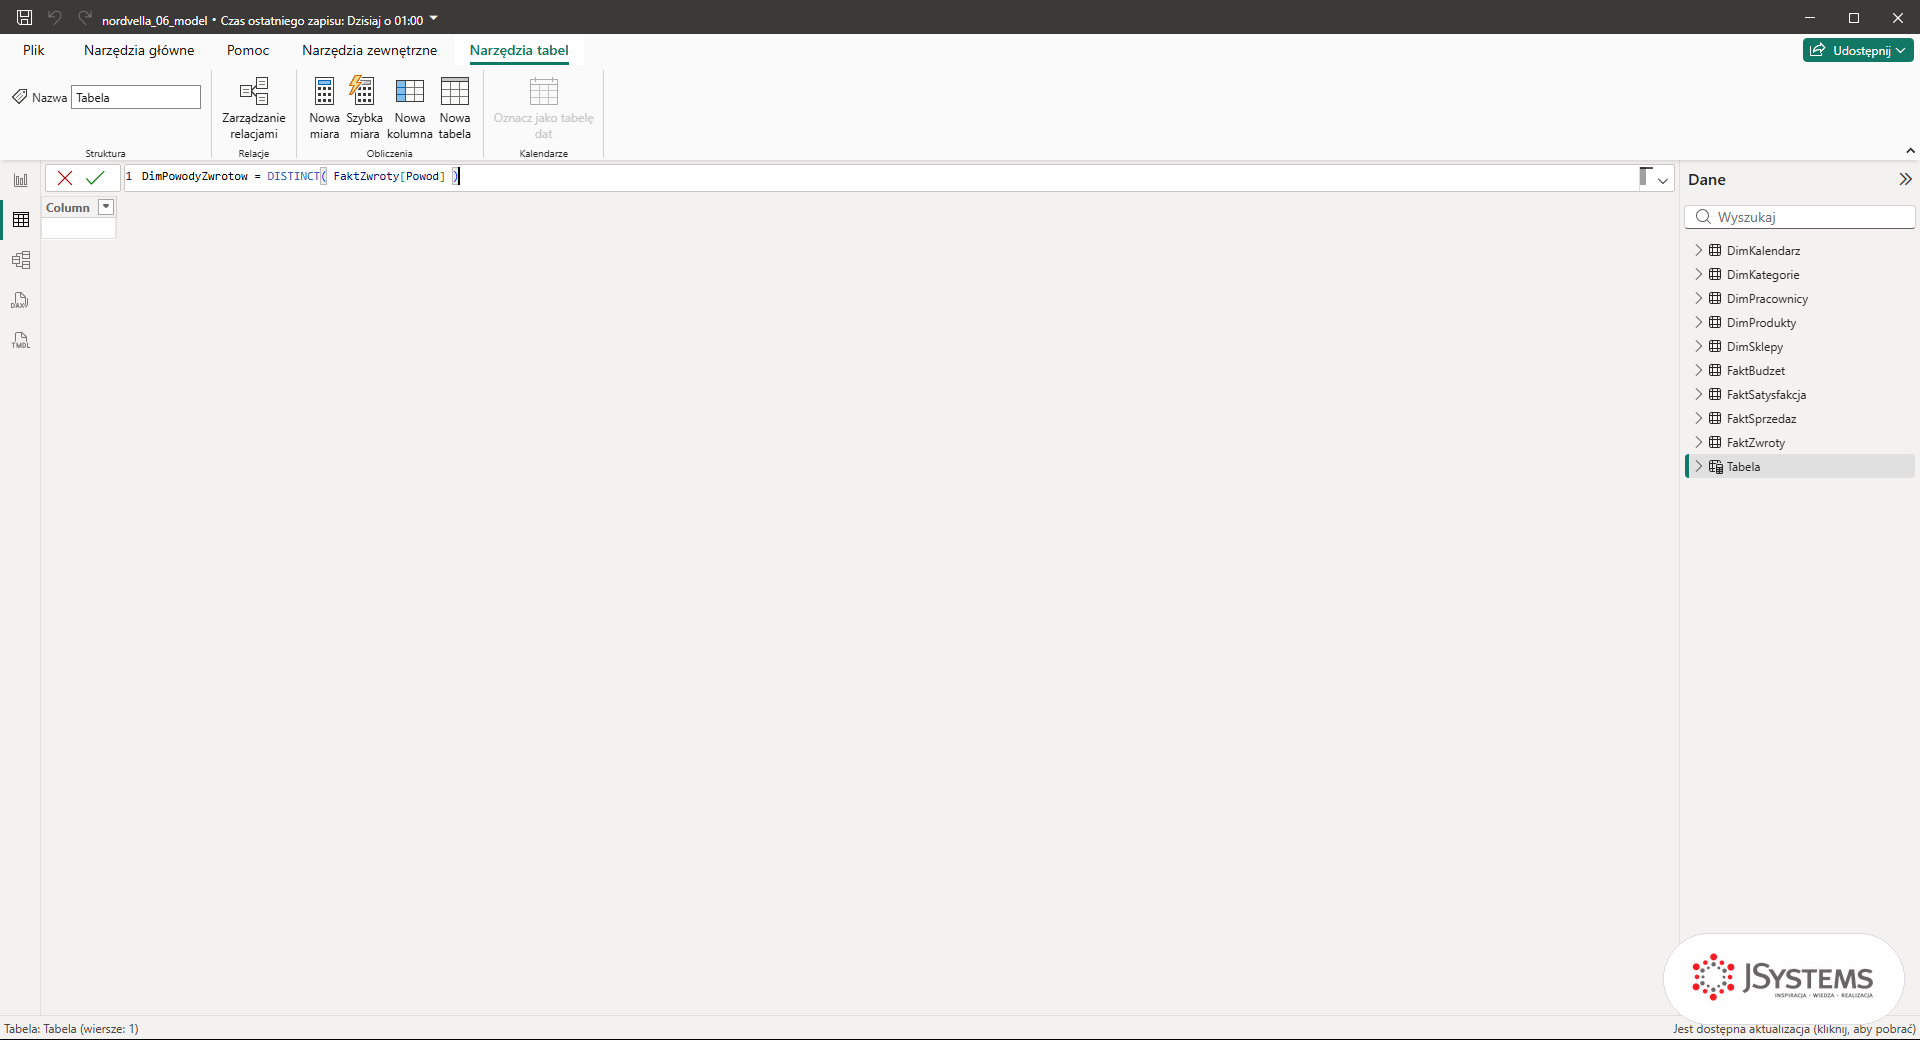Viewport: 1920px width, 1040px height.
Task: Expand the formula bar with chevron
Action: [x=1663, y=180]
